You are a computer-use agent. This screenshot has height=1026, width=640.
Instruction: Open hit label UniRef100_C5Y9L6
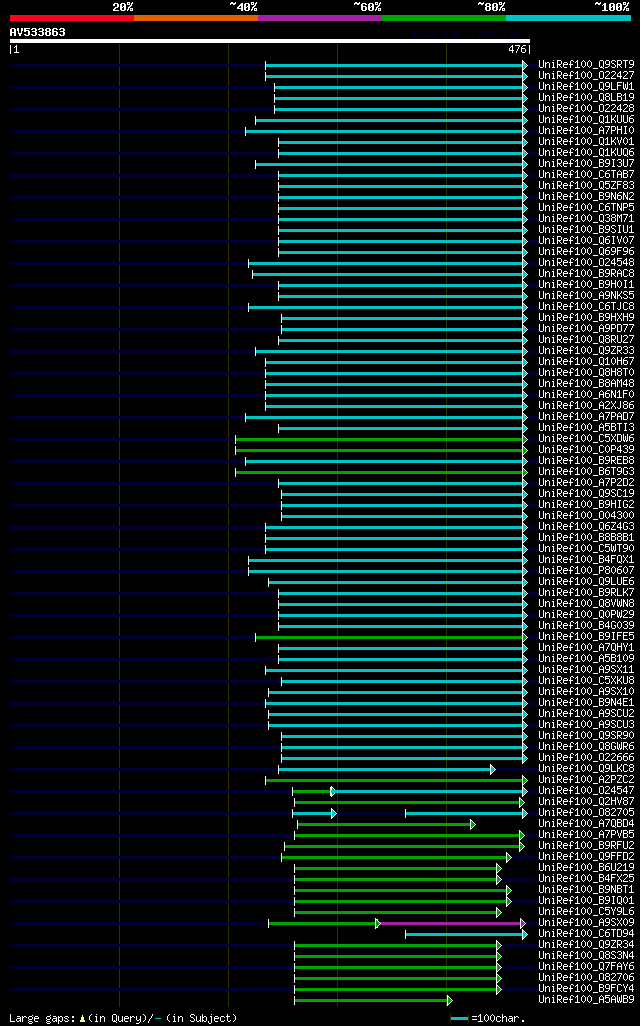pos(586,911)
